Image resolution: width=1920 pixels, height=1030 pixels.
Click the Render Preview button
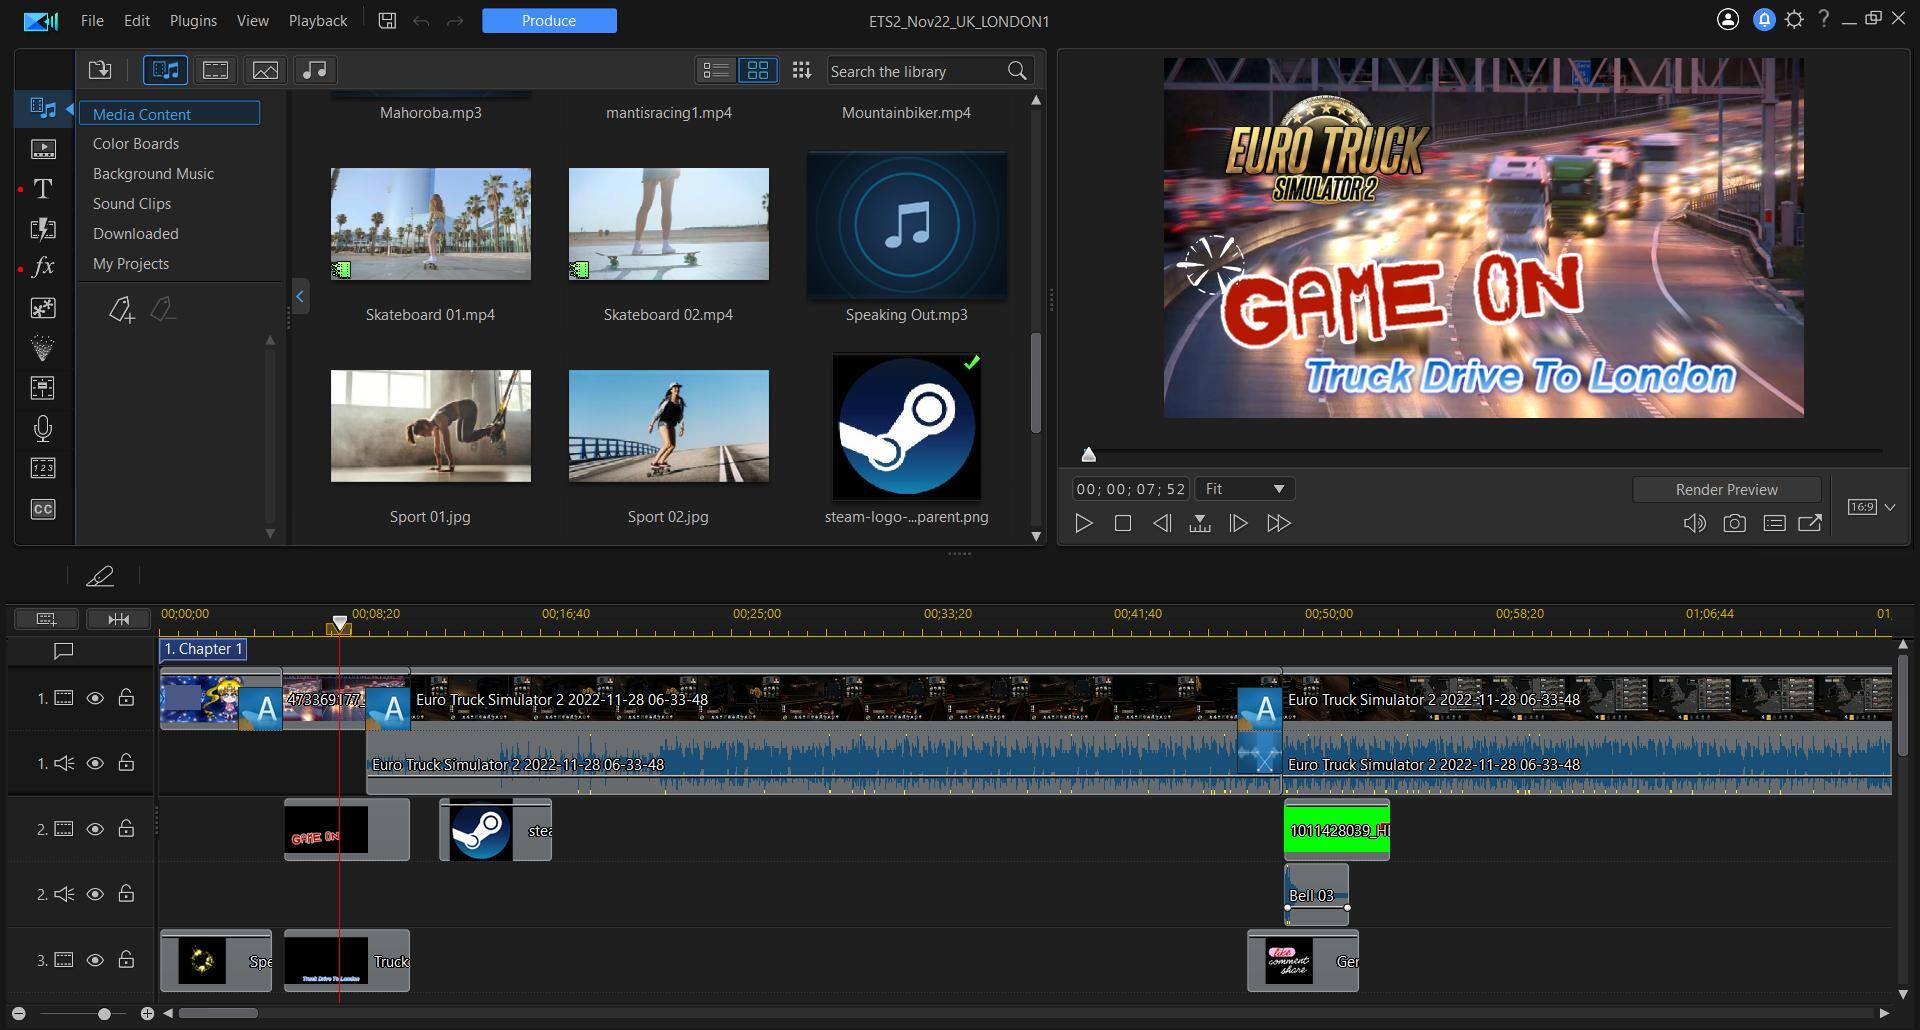coord(1726,489)
